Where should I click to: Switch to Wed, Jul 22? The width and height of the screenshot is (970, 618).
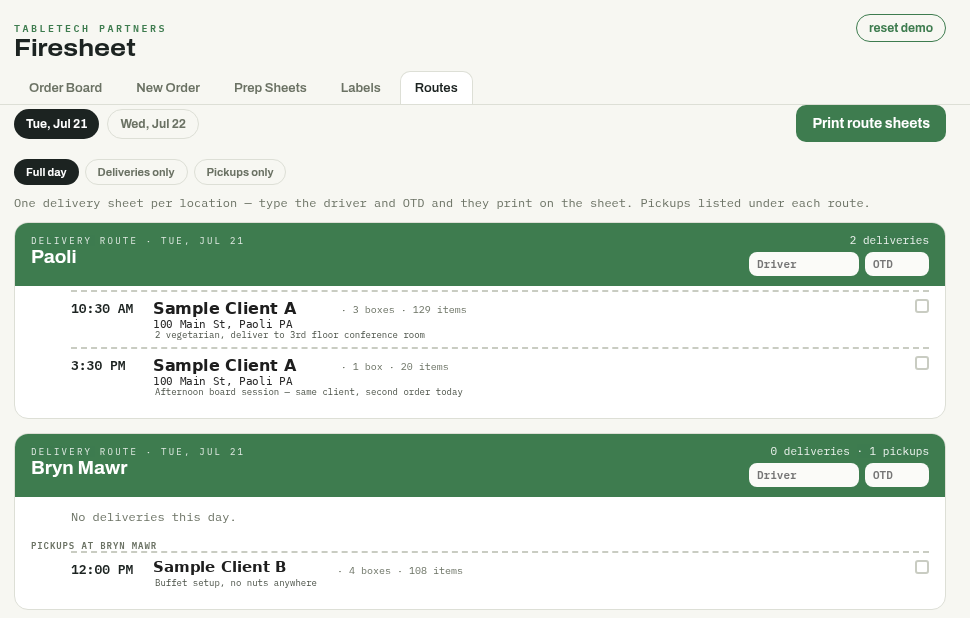tap(153, 124)
